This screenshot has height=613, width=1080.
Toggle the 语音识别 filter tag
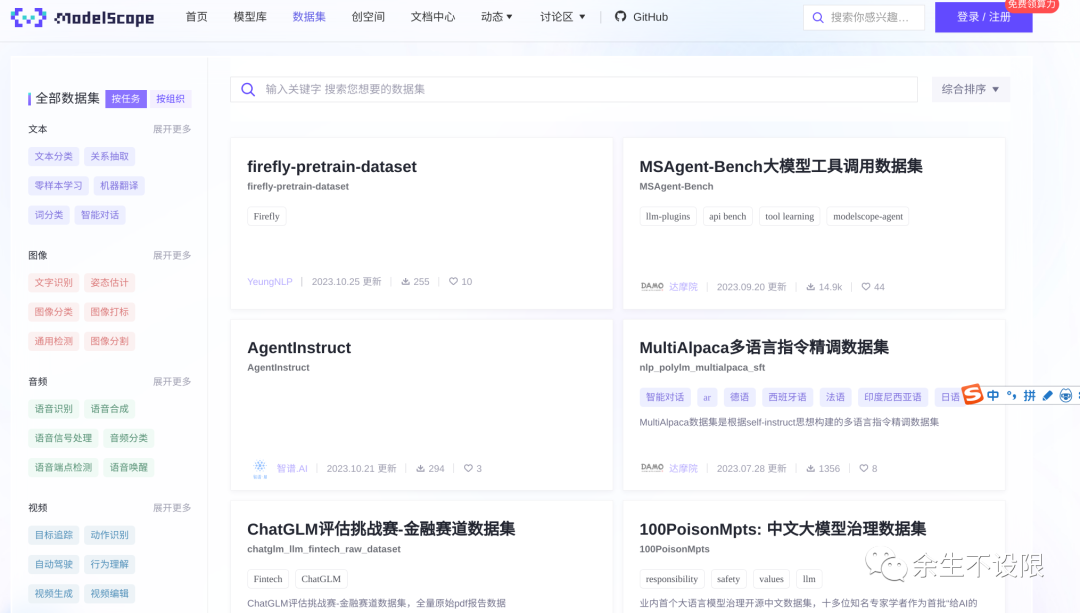54,408
